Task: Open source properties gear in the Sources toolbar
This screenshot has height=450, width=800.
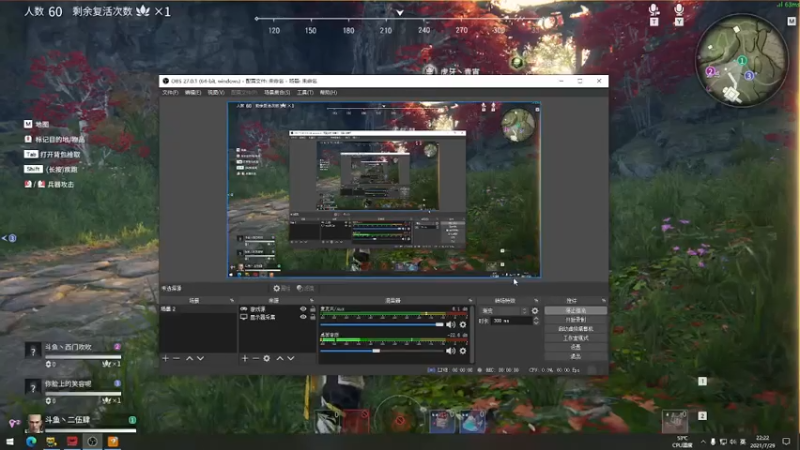Action: tap(267, 359)
